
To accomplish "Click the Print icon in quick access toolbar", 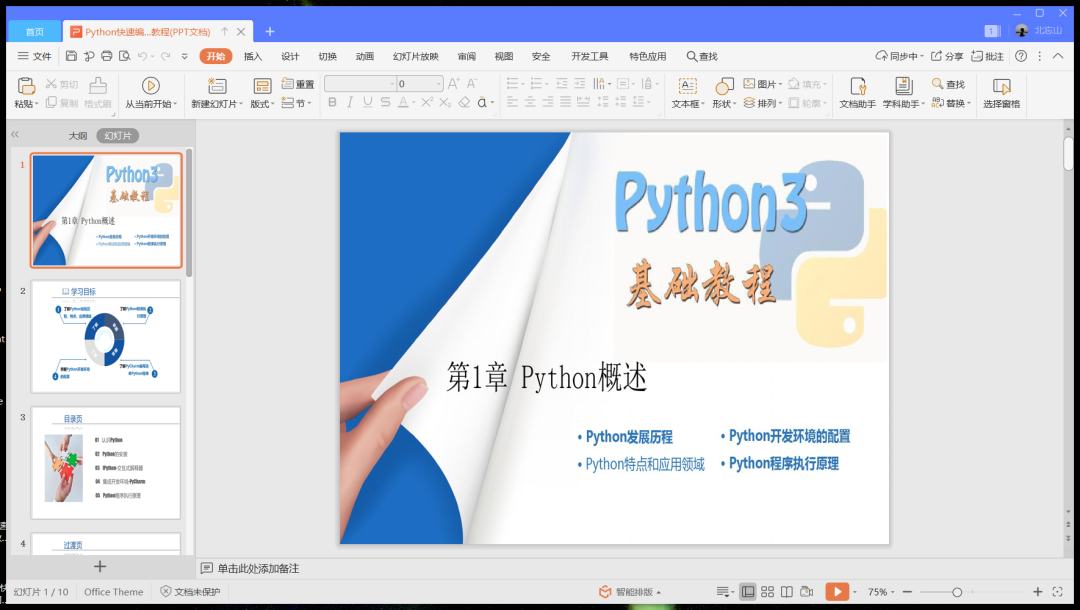I will point(106,56).
